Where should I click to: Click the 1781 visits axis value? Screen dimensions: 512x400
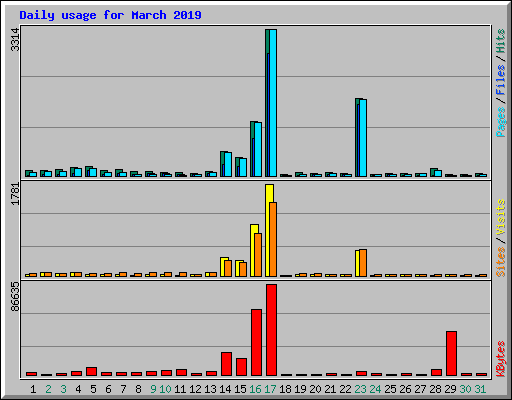[x=15, y=194]
